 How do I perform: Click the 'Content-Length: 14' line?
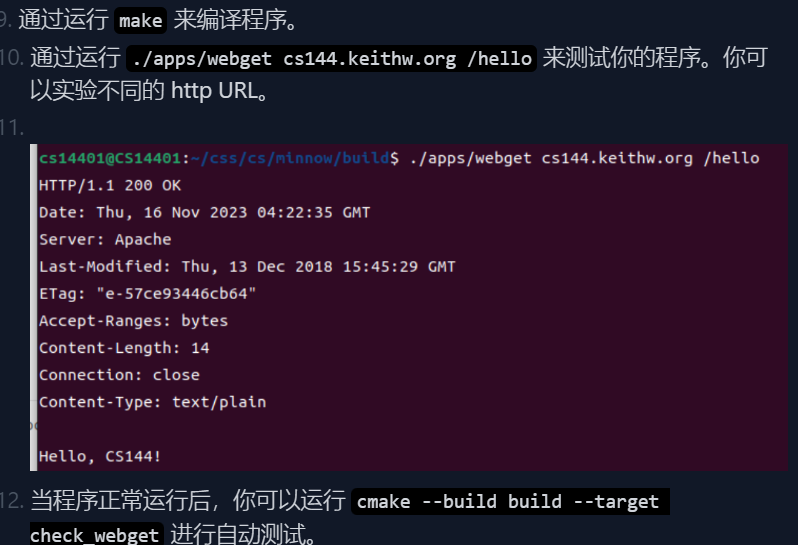tap(124, 348)
